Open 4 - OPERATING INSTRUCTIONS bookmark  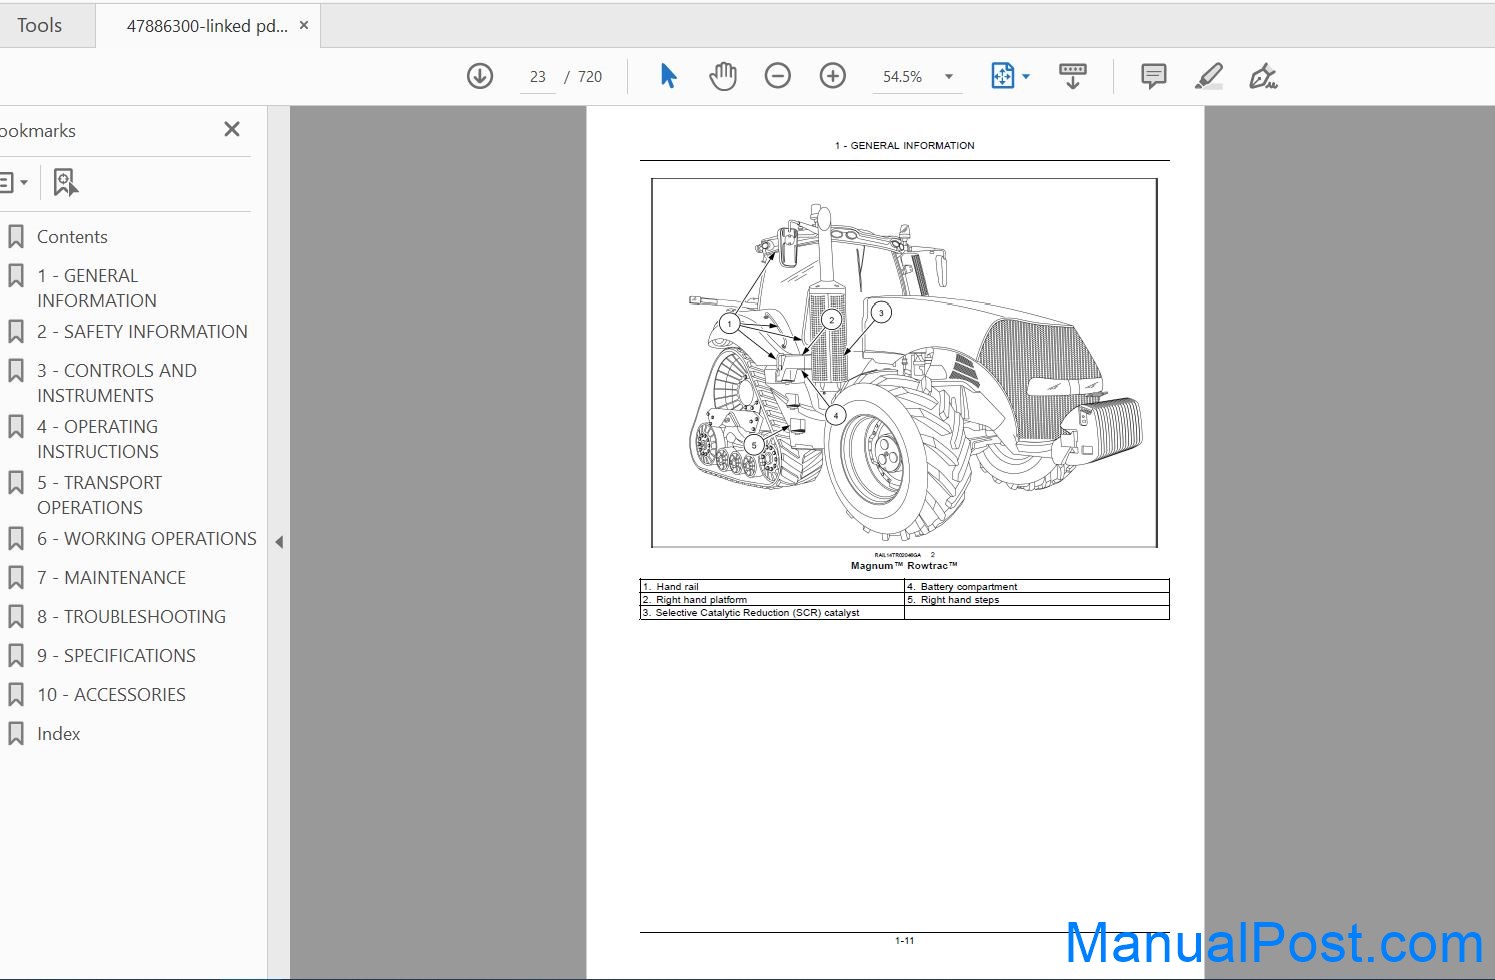pyautogui.click(x=98, y=439)
